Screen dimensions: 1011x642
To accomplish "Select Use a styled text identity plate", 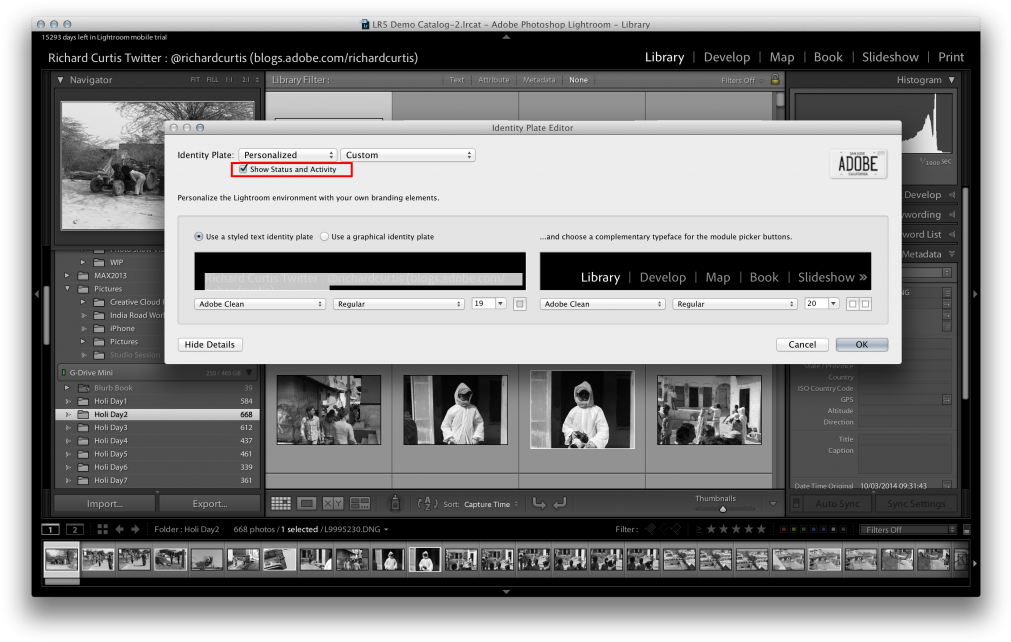I will click(199, 237).
